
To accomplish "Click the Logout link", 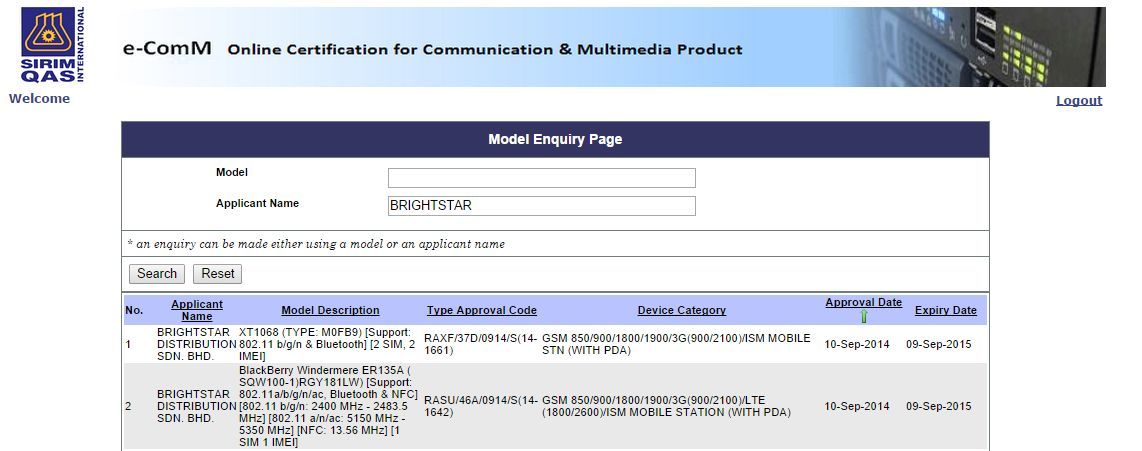I will (x=1078, y=100).
